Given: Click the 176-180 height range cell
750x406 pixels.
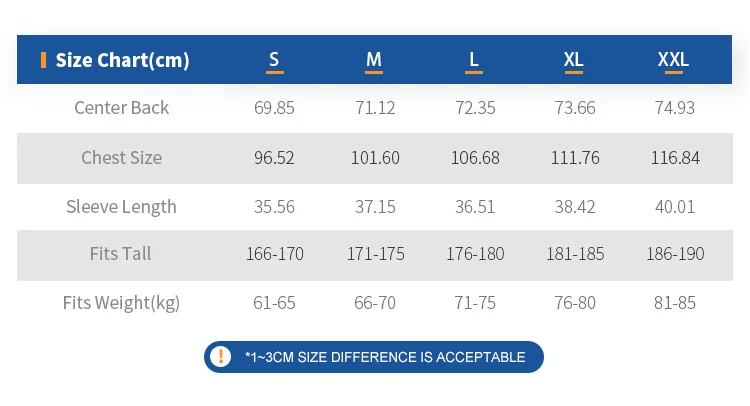Looking at the screenshot, I should point(475,254).
